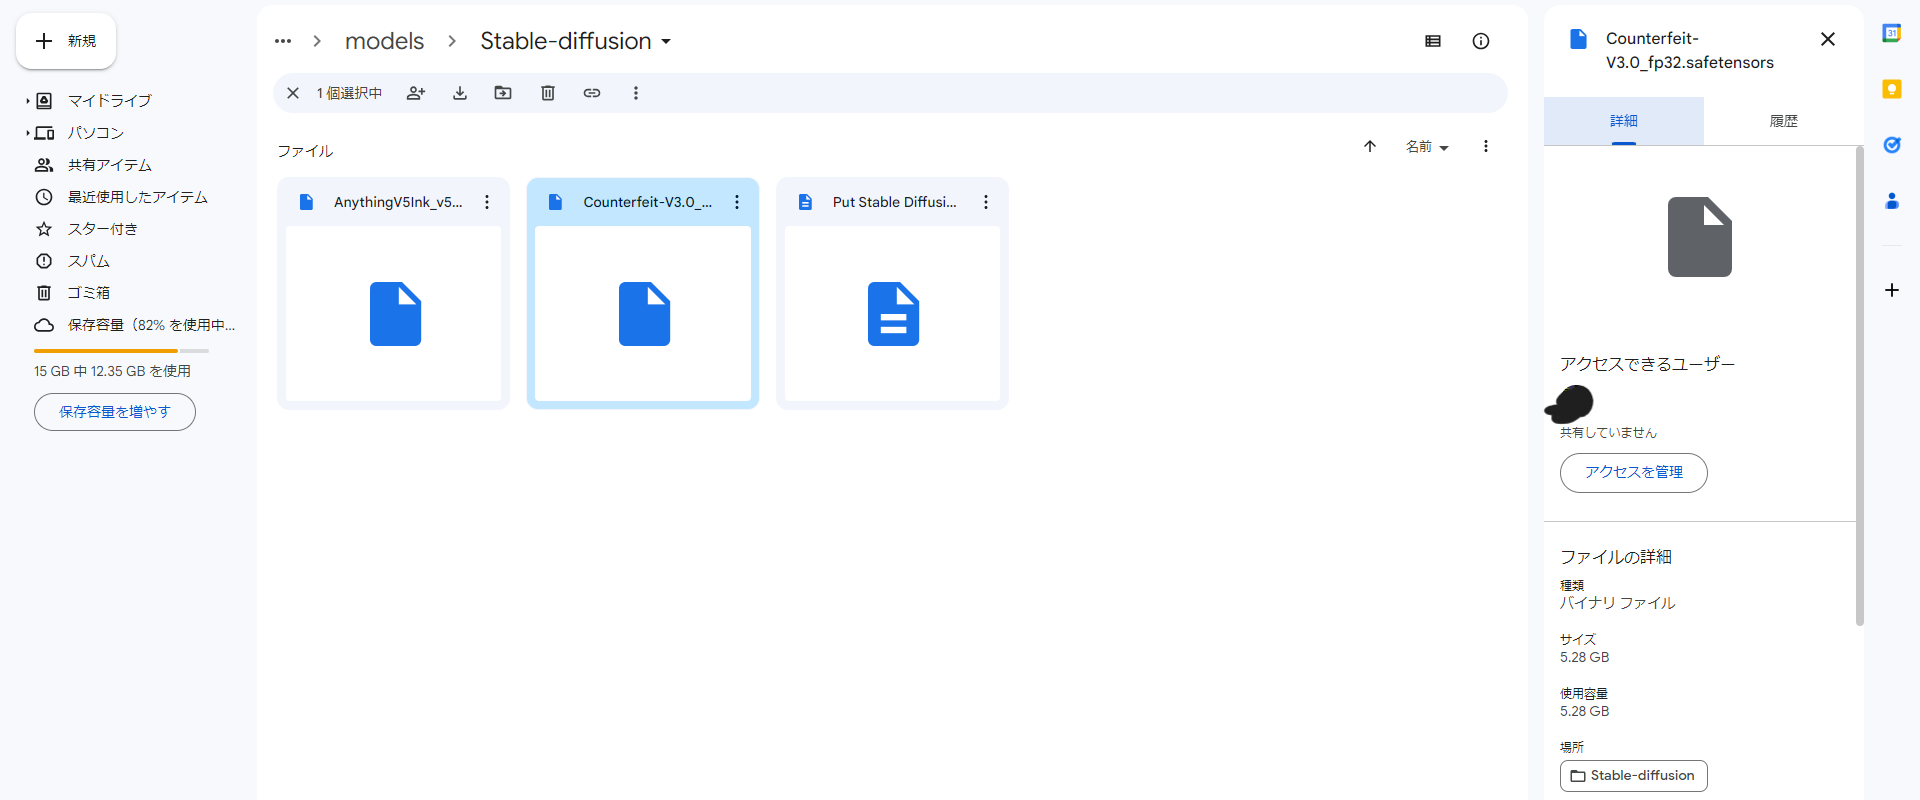Click the 15 GB 中 12.35 GB を使用 text
This screenshot has width=1920, height=800.
pyautogui.click(x=112, y=371)
